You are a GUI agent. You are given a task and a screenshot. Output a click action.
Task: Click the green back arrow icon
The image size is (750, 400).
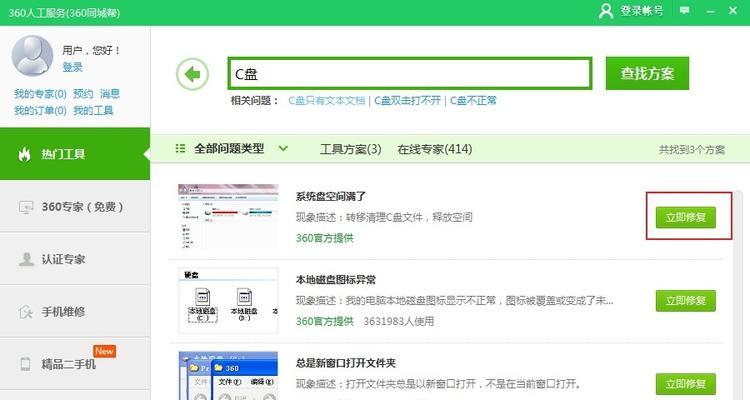click(193, 74)
